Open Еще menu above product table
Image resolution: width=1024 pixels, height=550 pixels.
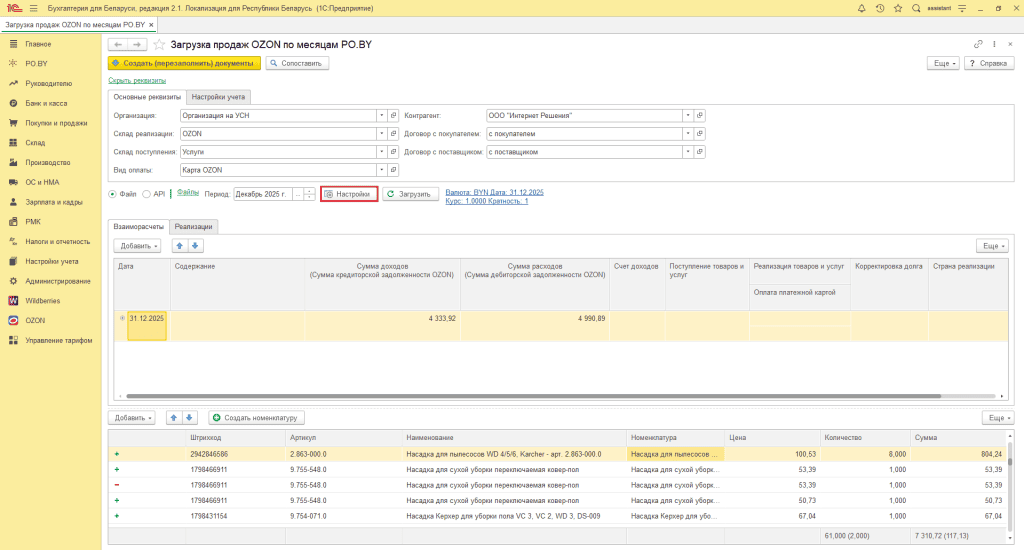pos(997,418)
